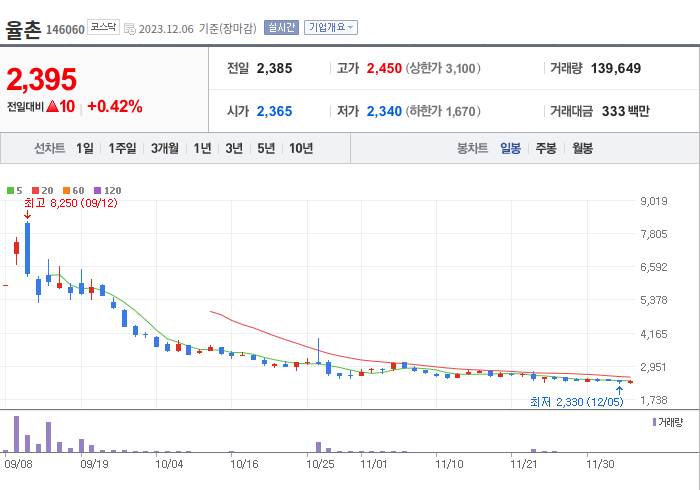
Task: Click the purple 120-day moving average swatch
Action: 97,191
